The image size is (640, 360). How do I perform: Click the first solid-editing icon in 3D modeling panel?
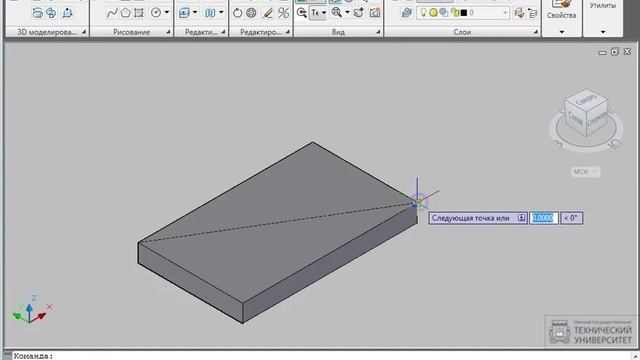[x=37, y=13]
